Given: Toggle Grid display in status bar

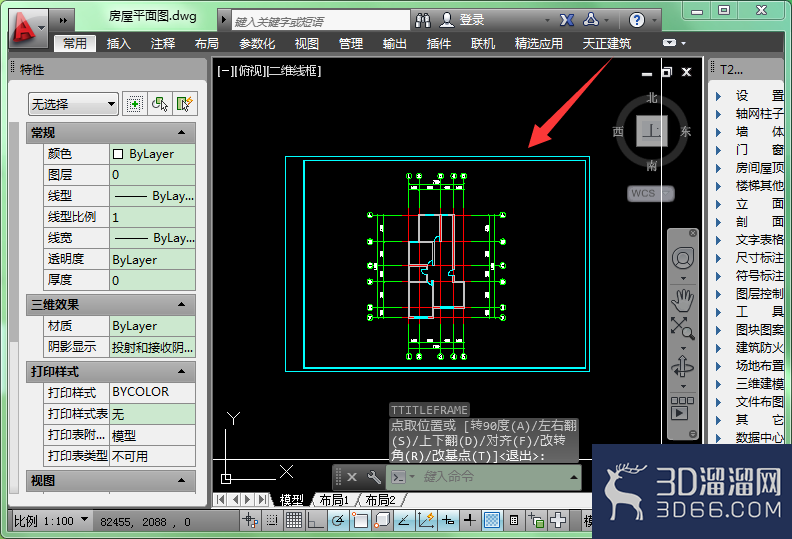Looking at the screenshot, I should pyautogui.click(x=294, y=520).
